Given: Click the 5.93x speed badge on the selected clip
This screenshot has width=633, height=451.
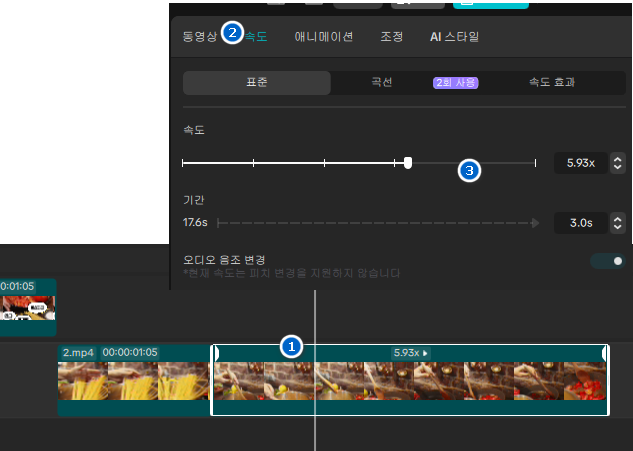Looking at the screenshot, I should coord(410,353).
